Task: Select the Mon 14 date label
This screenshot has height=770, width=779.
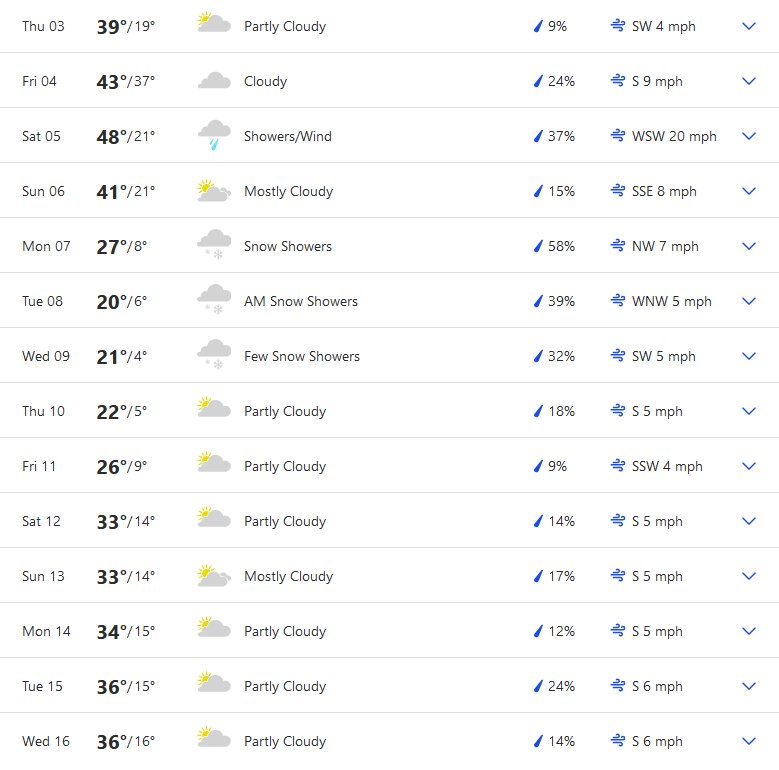Action: [x=46, y=631]
